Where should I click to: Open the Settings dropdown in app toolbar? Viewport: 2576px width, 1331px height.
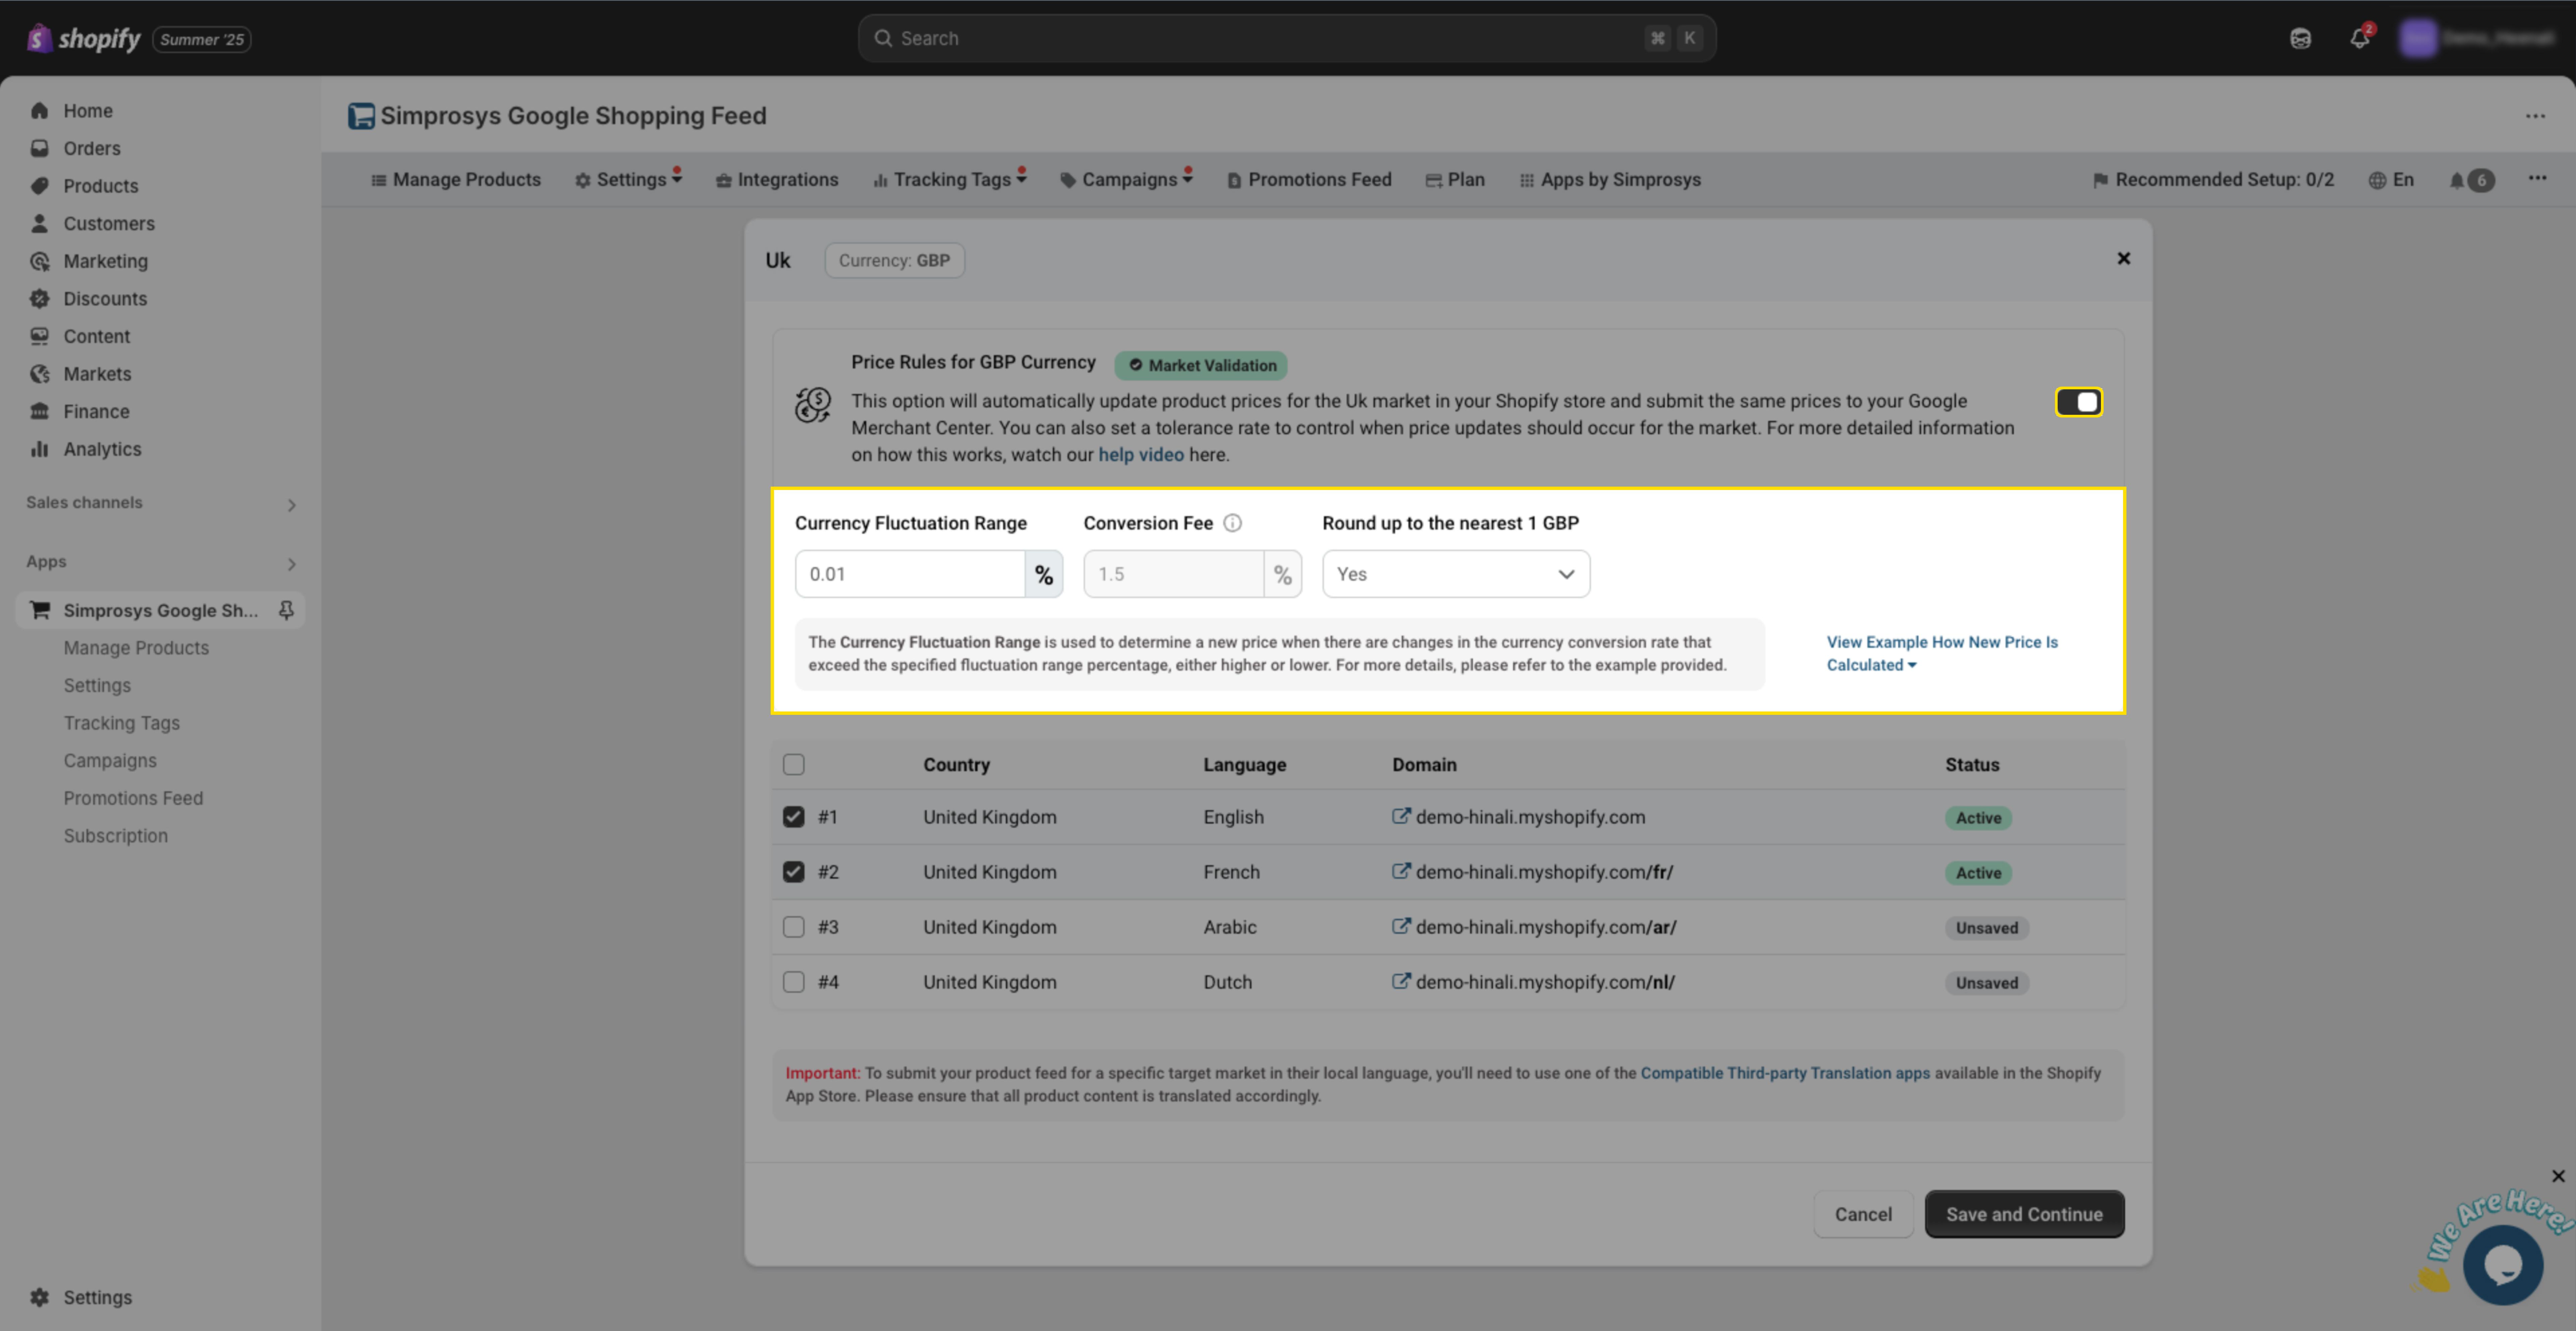[629, 180]
